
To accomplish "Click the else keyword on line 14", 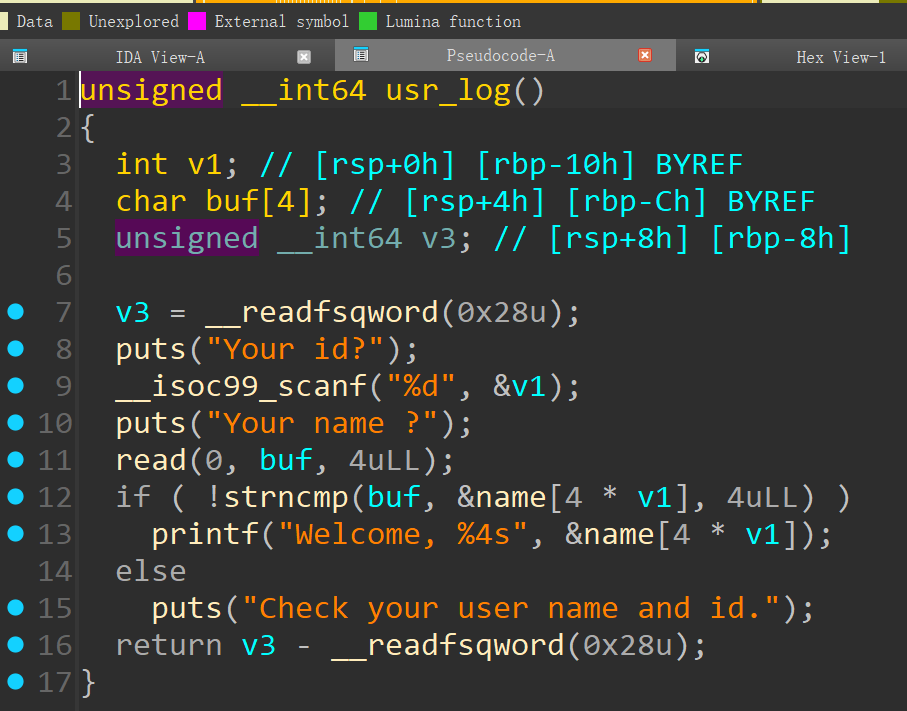I will 151,572.
